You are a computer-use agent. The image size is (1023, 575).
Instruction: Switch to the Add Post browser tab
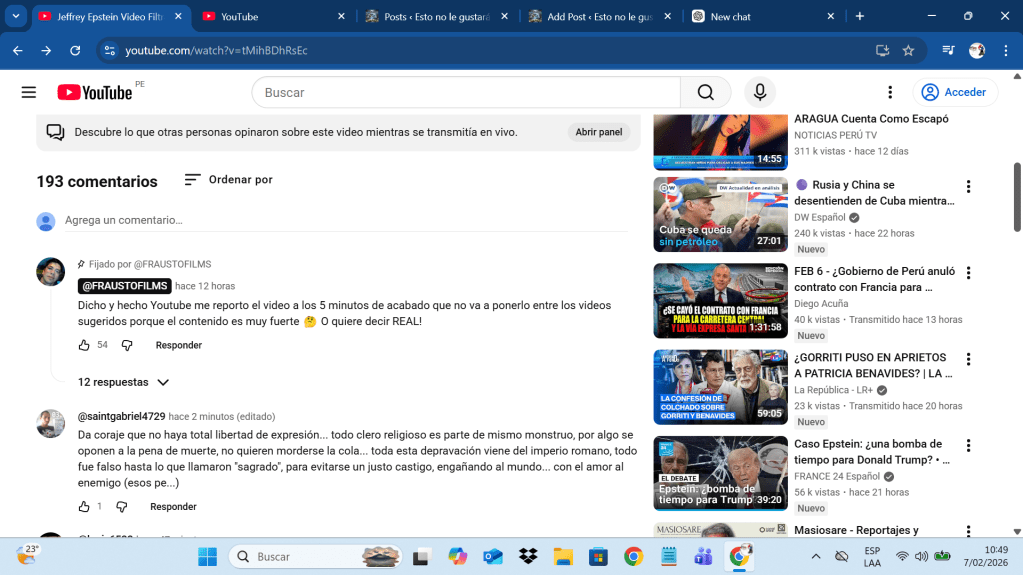[590, 17]
